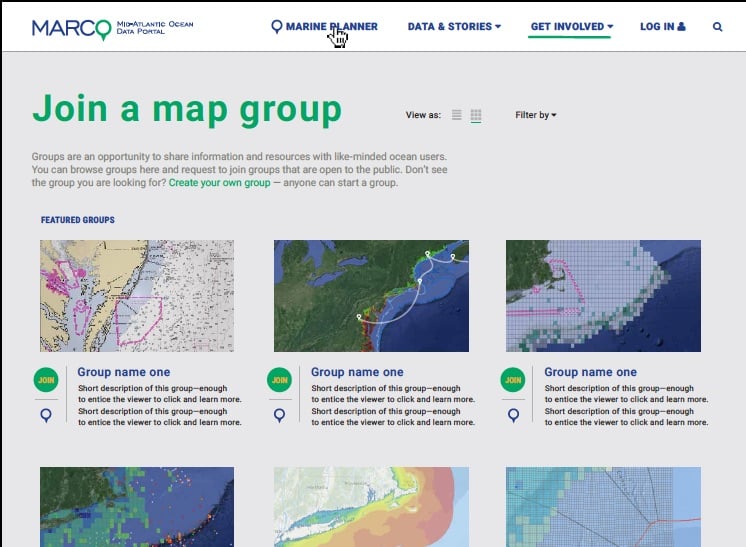The image size is (746, 547).
Task: Expand the Data & Stories menu
Action: pos(454,27)
